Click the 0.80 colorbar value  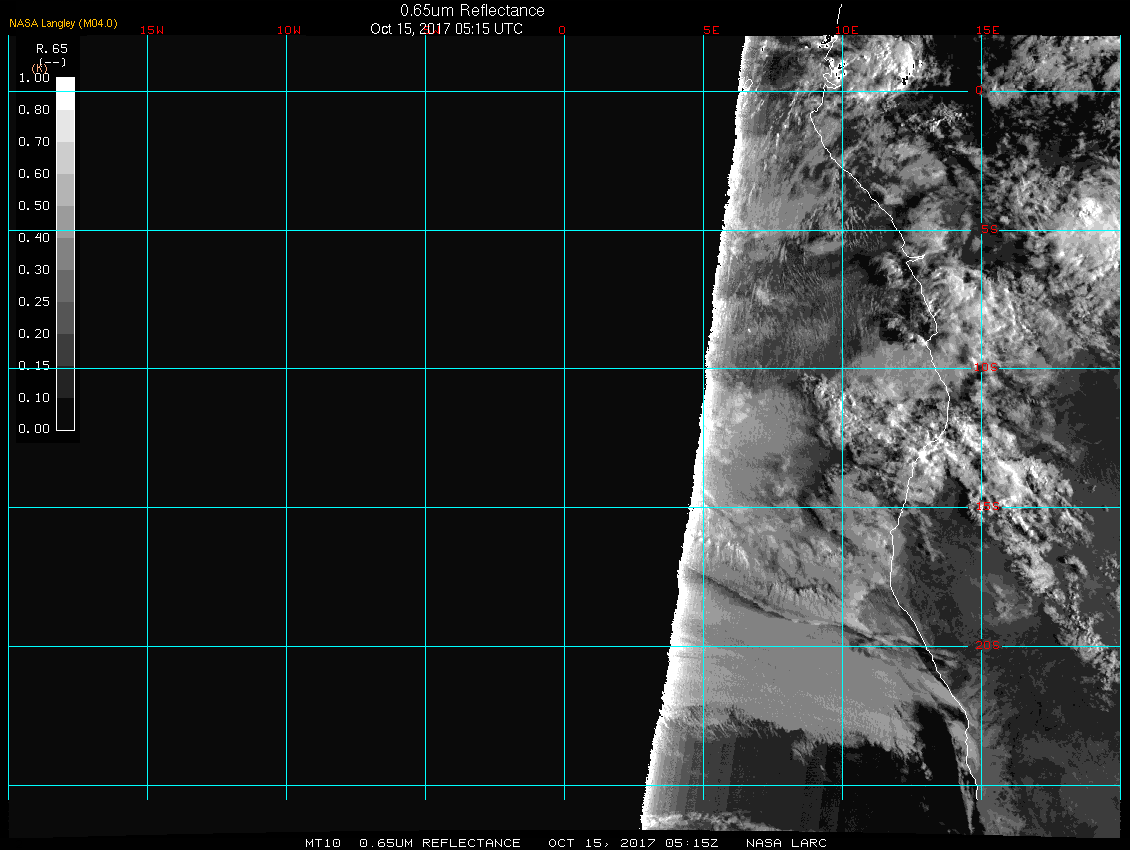pyautogui.click(x=34, y=110)
